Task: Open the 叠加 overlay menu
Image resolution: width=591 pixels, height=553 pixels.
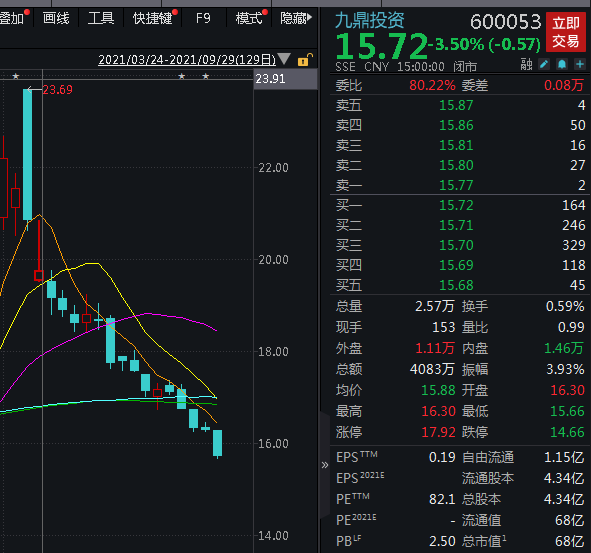Action: (x=12, y=18)
